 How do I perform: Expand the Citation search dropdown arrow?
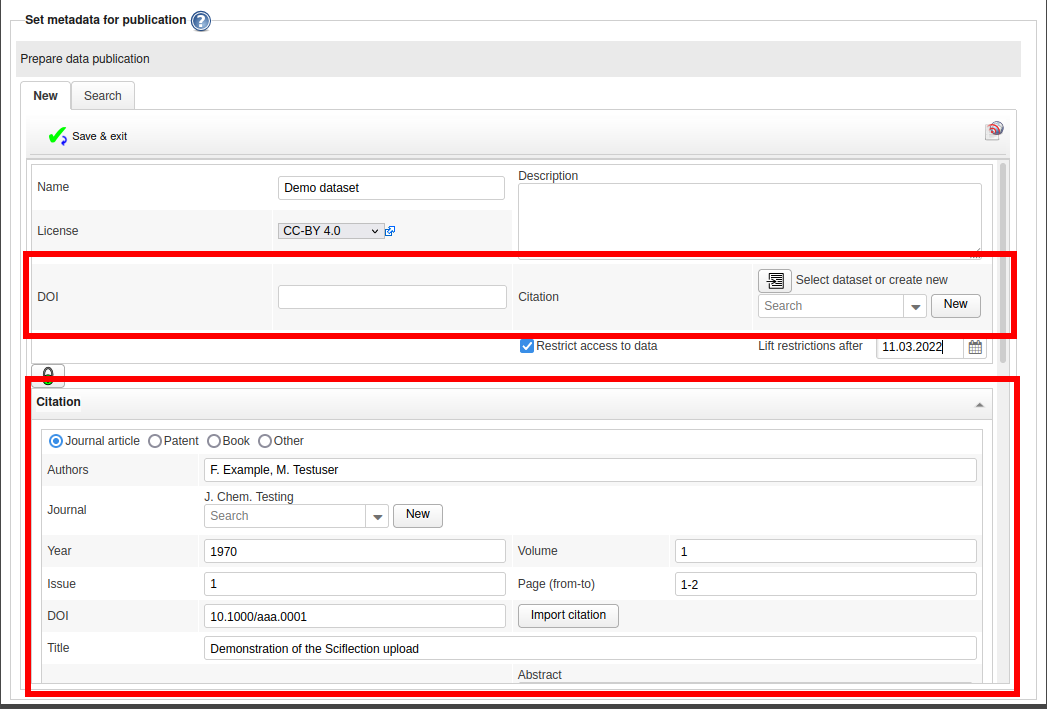(x=915, y=306)
